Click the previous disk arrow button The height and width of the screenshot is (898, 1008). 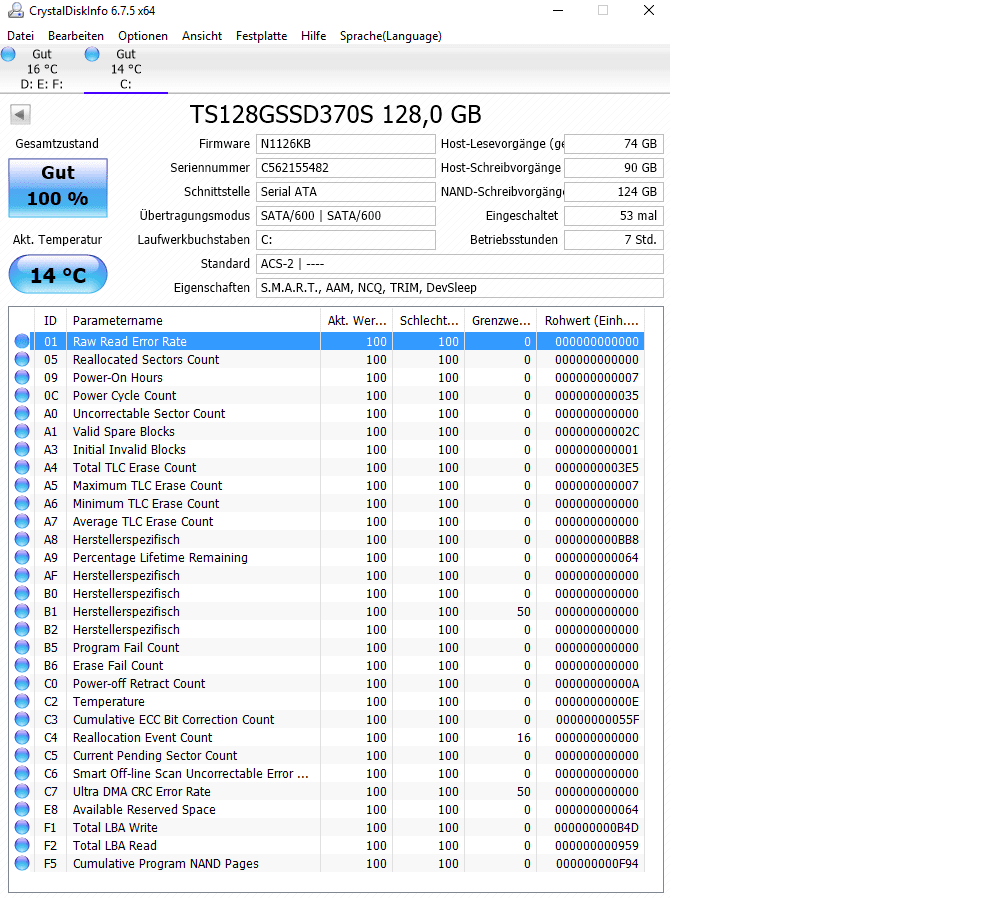tap(20, 115)
